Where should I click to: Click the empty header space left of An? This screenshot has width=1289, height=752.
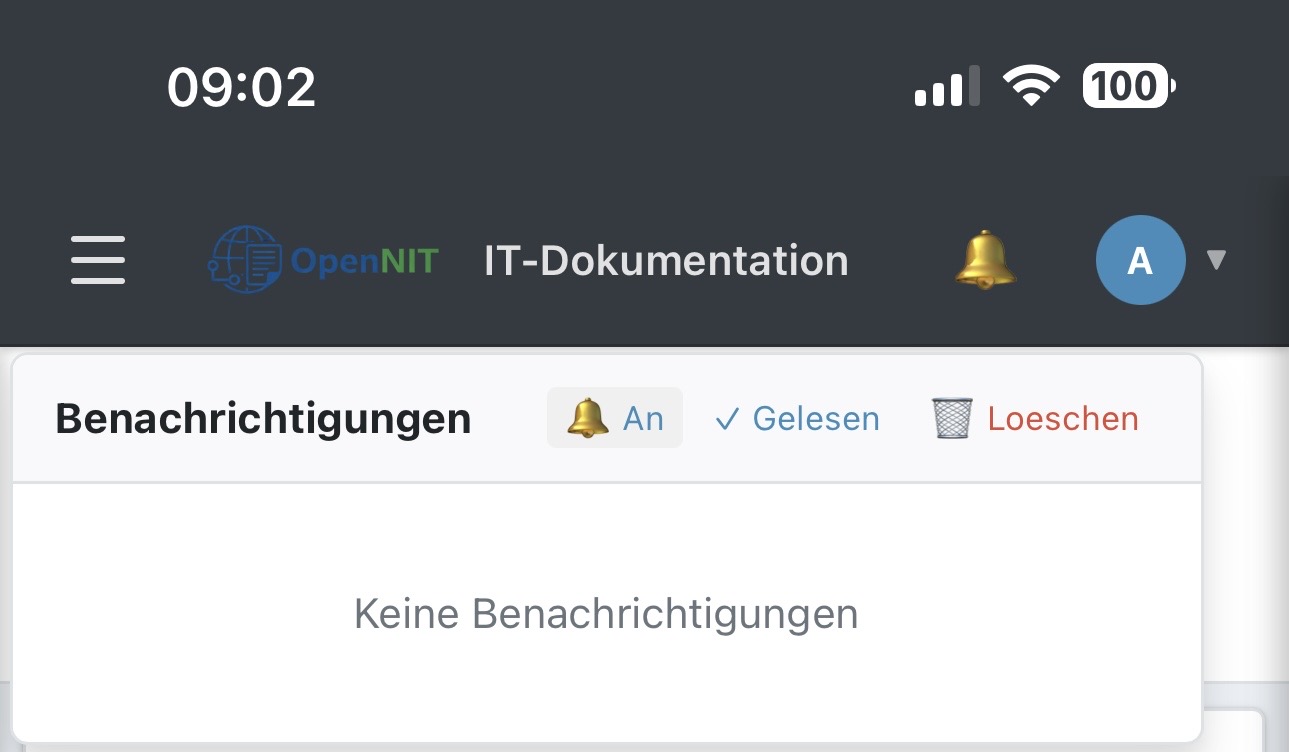(x=510, y=418)
